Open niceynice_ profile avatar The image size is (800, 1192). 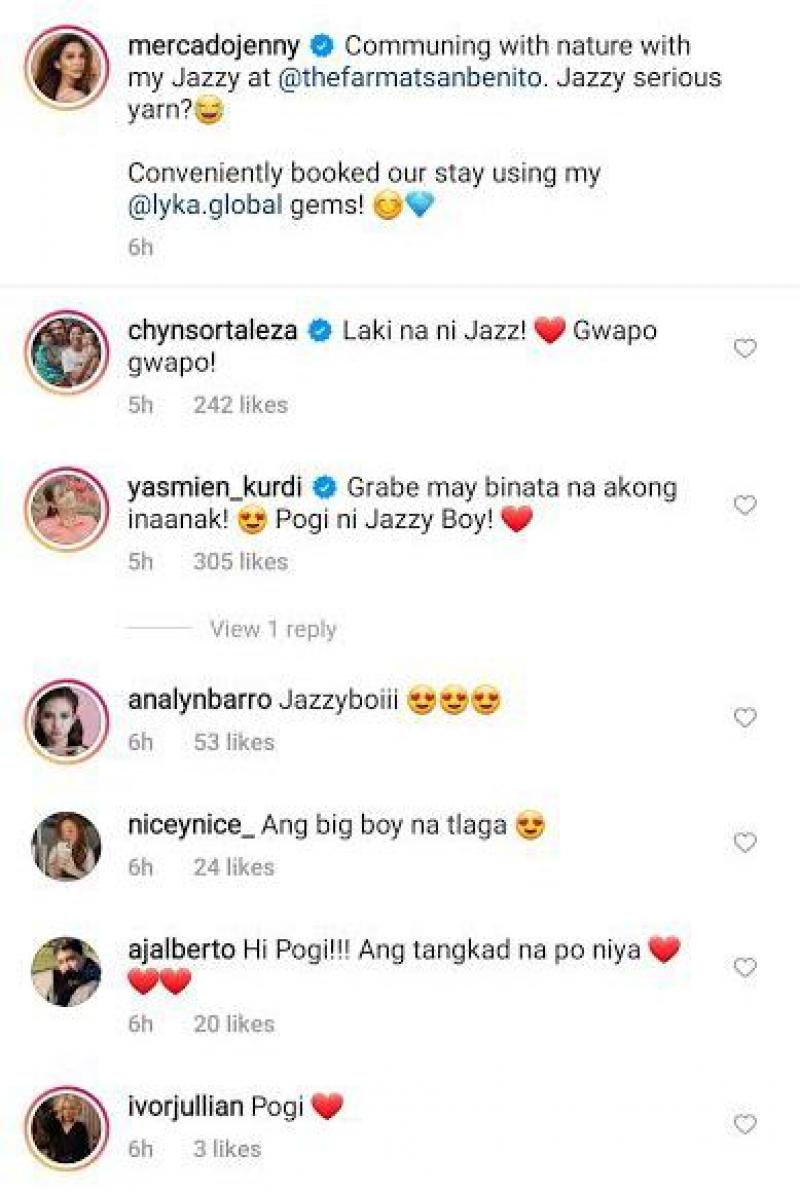pos(66,846)
